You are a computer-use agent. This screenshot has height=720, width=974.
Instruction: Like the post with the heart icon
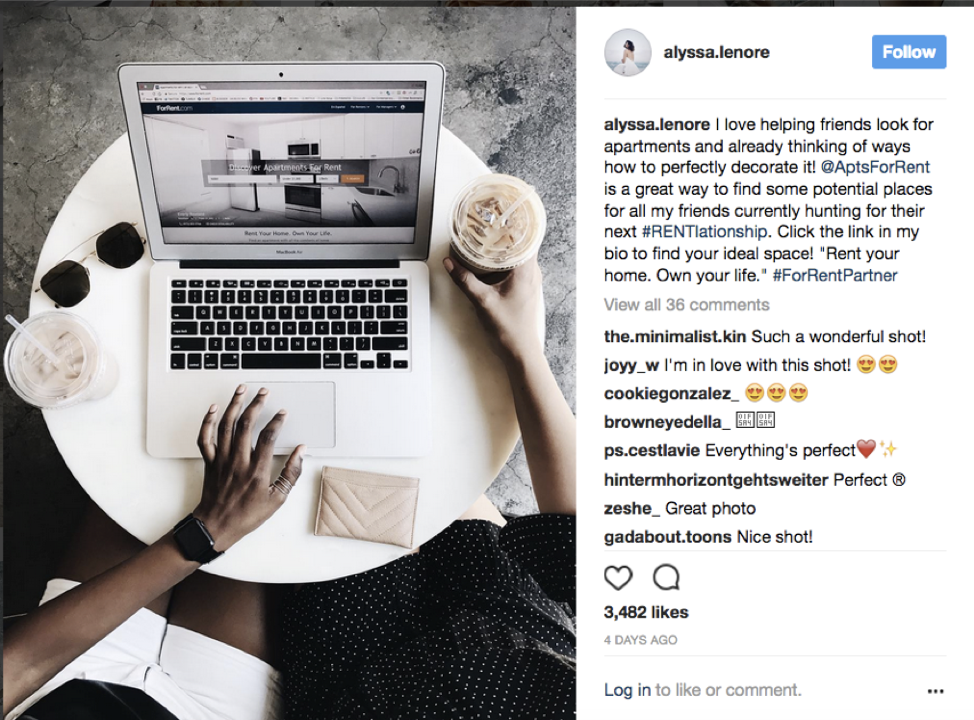click(x=618, y=578)
